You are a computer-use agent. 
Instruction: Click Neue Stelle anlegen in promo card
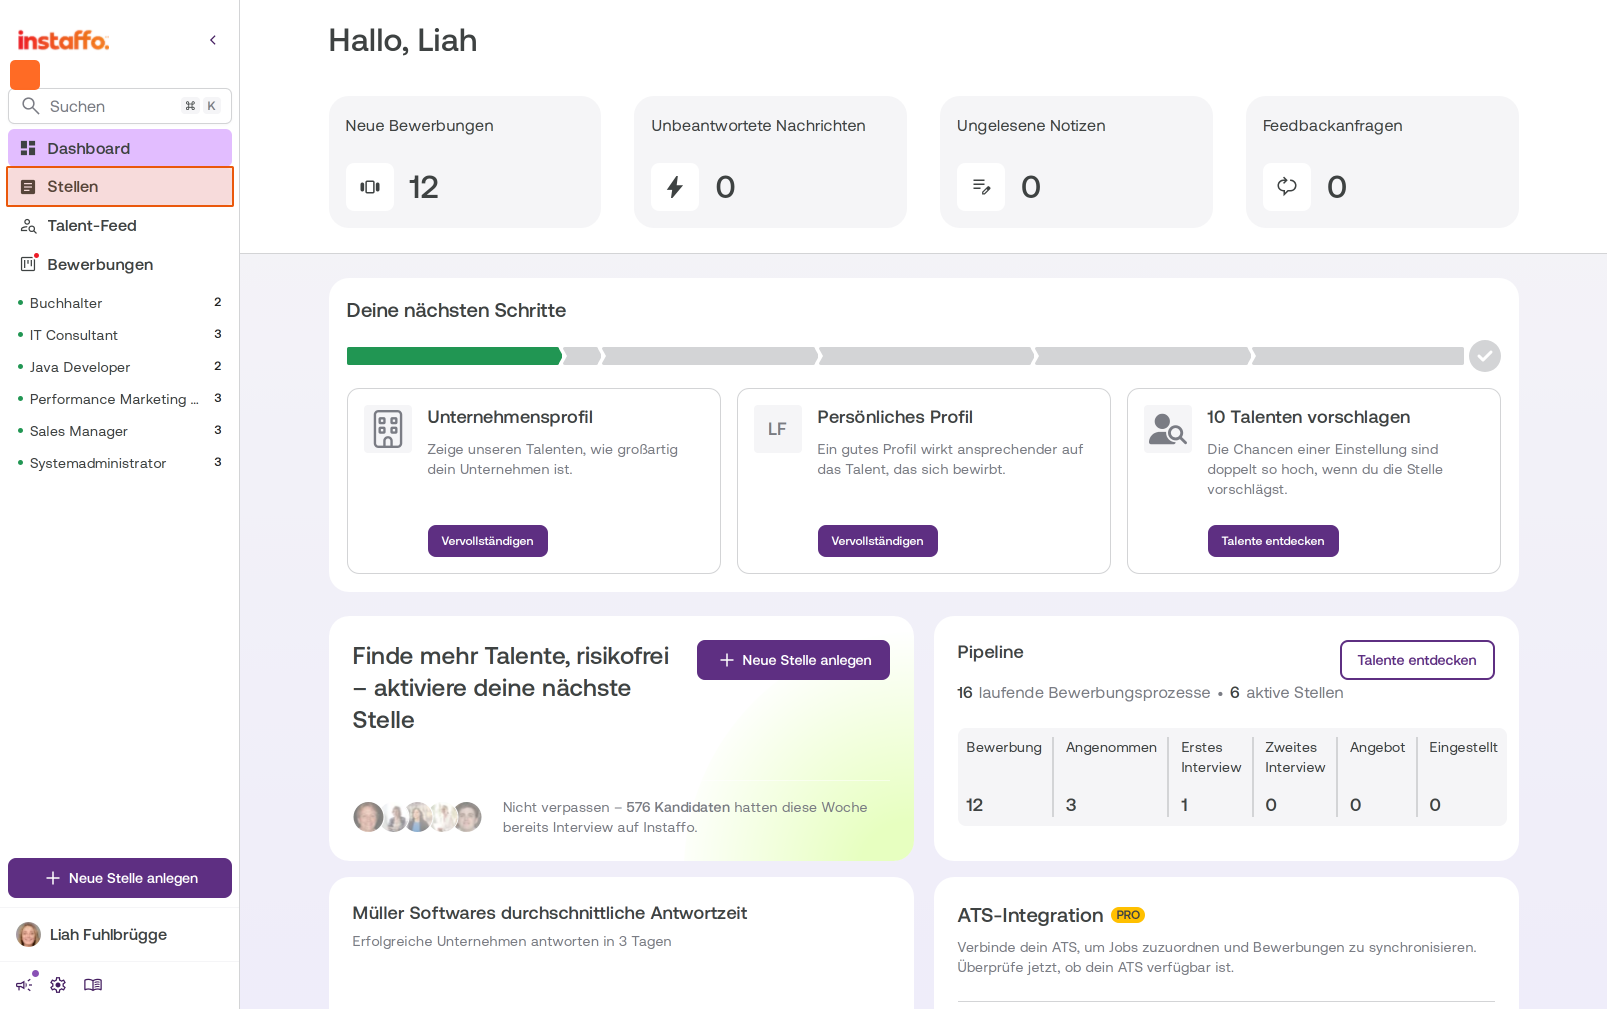click(793, 660)
